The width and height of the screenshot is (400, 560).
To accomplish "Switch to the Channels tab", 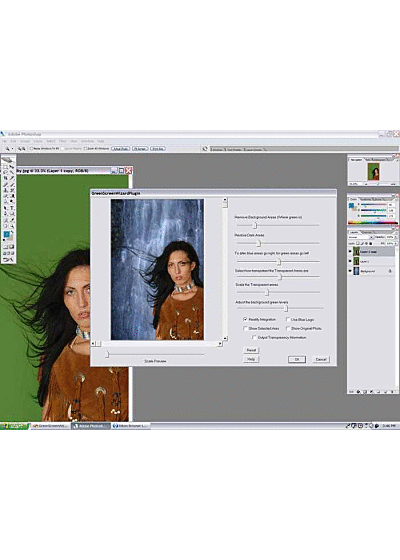I will (368, 232).
